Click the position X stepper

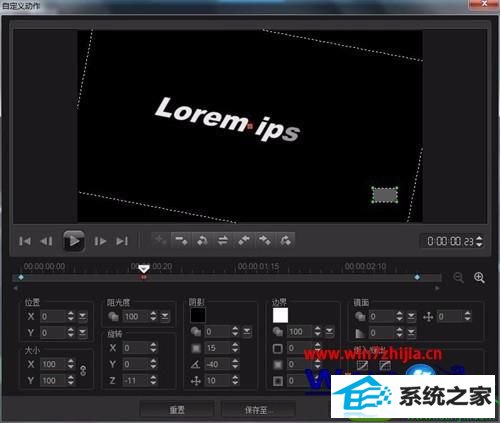71,316
